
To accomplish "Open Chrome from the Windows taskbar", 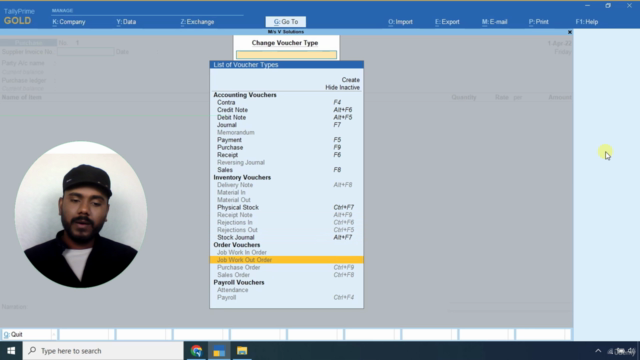I will pos(196,351).
